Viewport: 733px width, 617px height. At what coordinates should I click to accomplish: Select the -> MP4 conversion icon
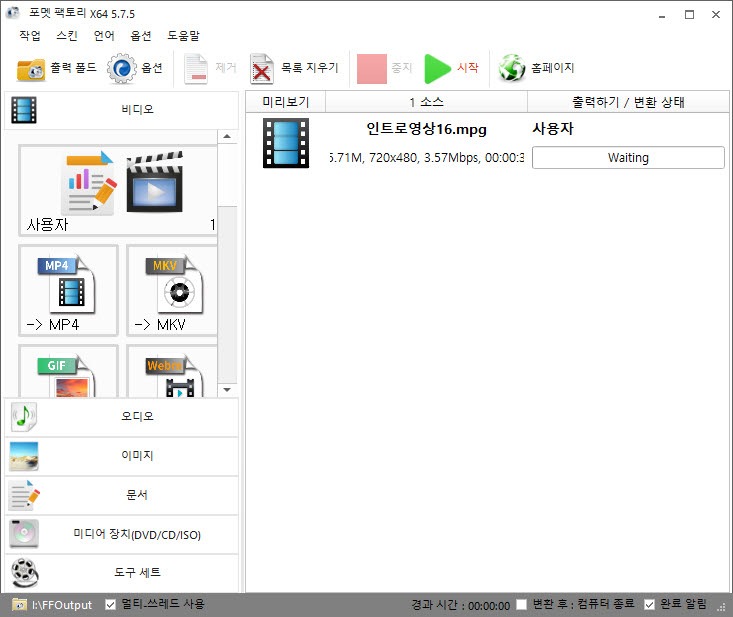tap(68, 290)
